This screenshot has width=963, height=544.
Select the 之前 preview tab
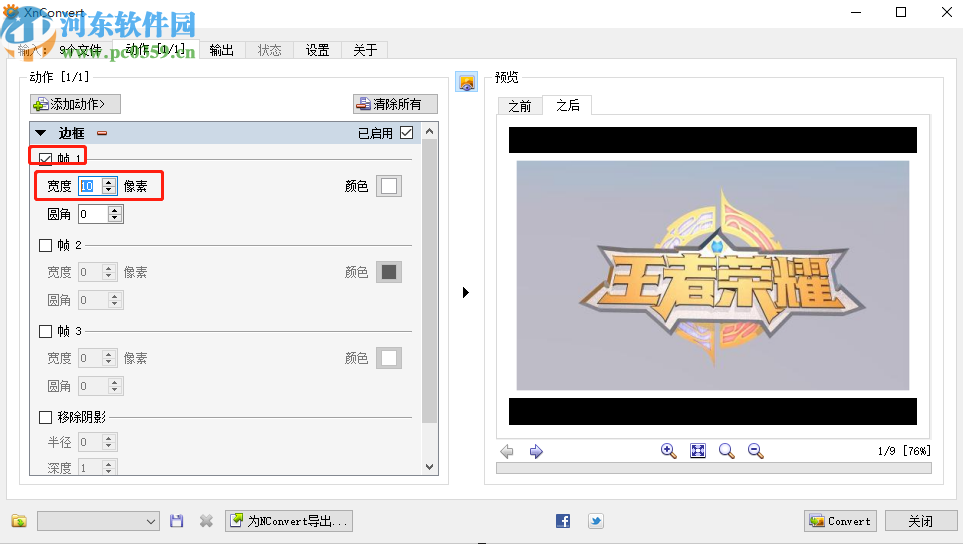click(x=519, y=105)
